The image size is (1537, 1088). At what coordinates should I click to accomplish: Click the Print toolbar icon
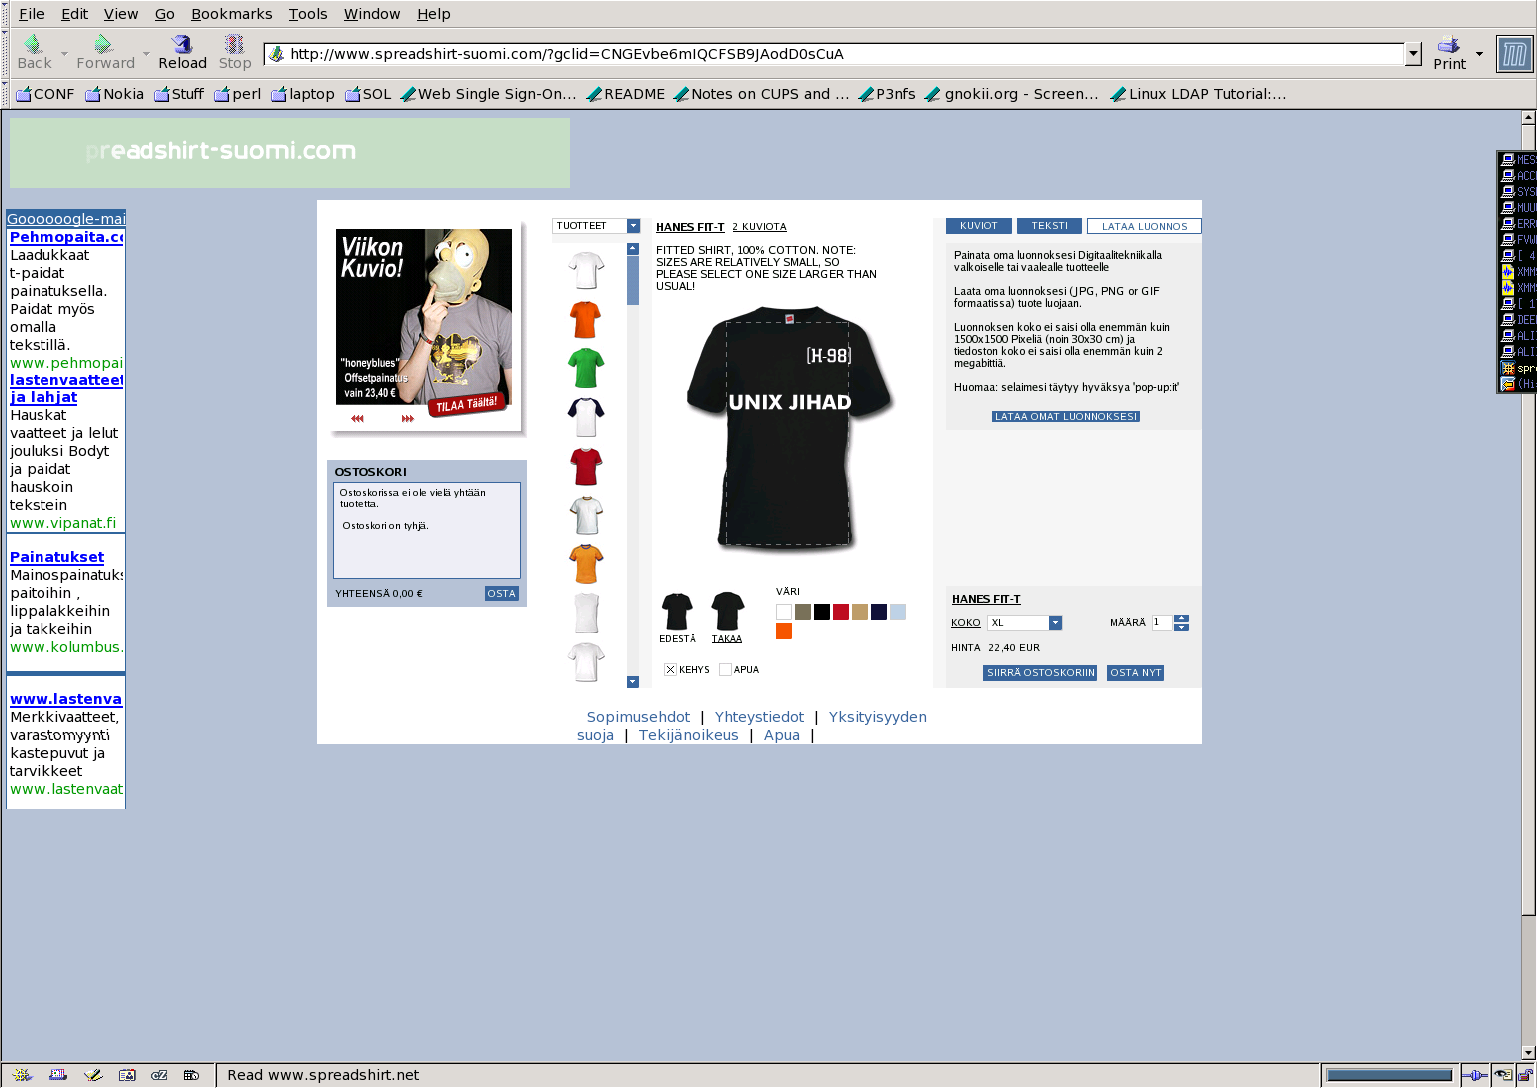[x=1448, y=45]
